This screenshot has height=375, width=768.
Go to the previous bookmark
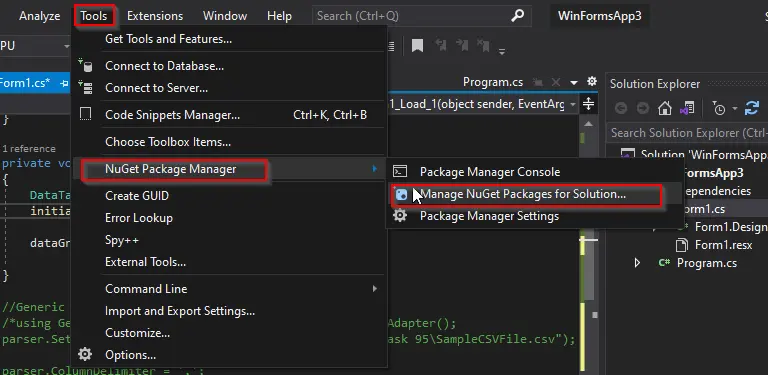coord(441,46)
